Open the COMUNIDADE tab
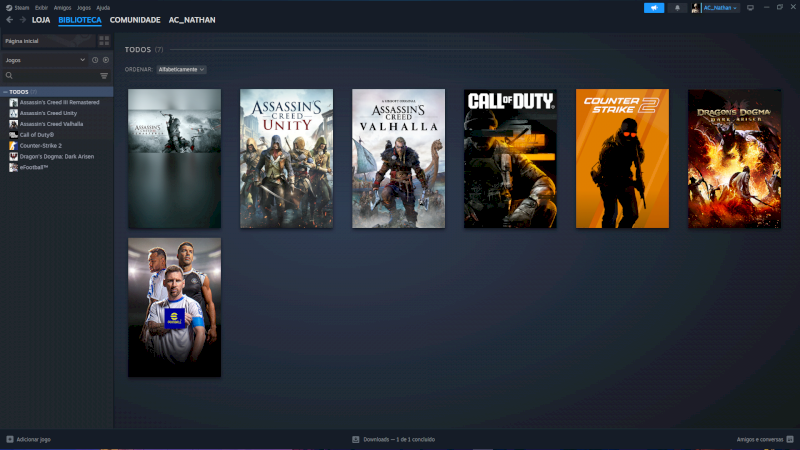 click(135, 20)
